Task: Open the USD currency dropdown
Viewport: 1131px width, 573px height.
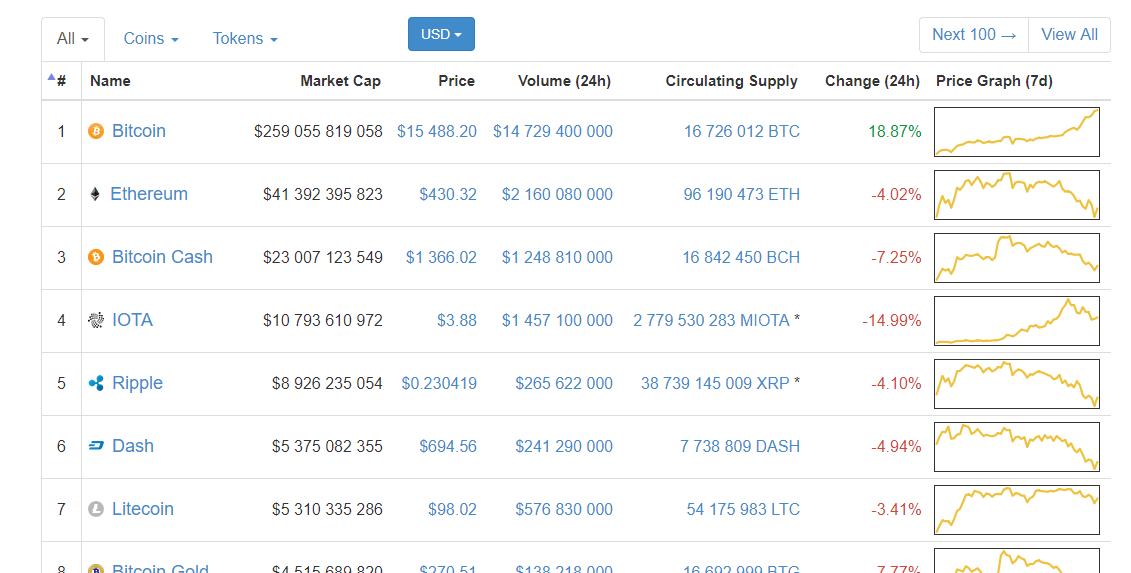Action: point(441,34)
